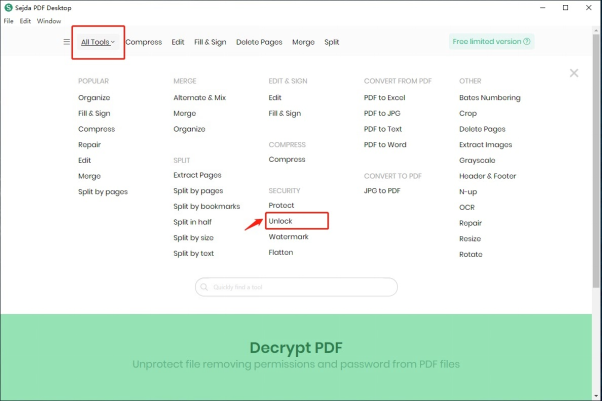Select Delete Pages in the top toolbar
Viewport: 602px width, 401px height.
(x=259, y=42)
